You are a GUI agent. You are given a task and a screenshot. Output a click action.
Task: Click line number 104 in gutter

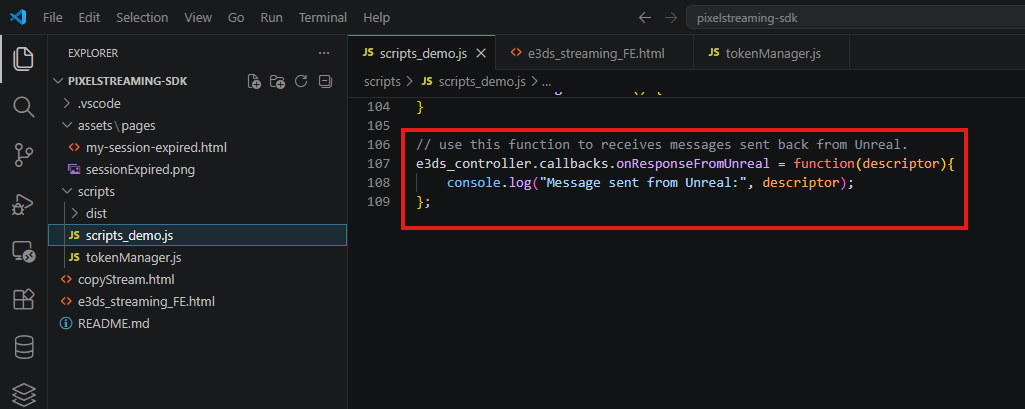379,106
